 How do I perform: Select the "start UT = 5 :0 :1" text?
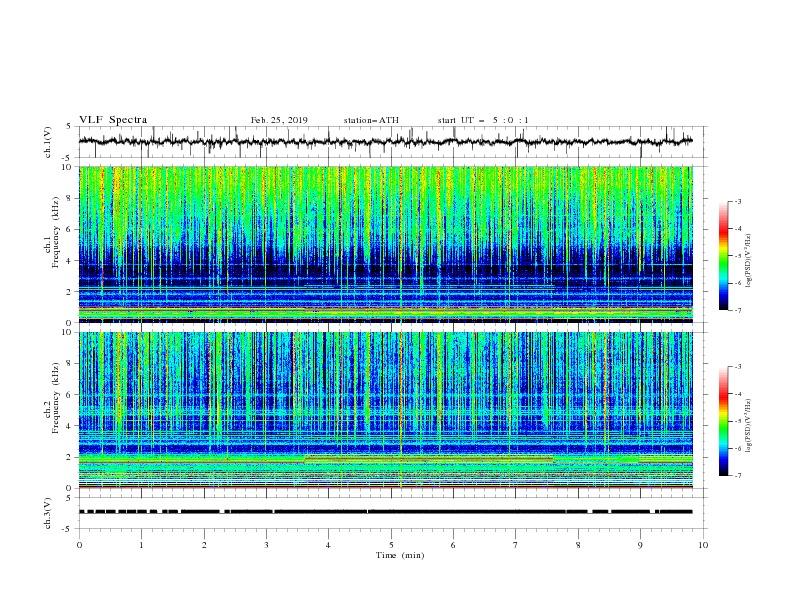coord(483,120)
